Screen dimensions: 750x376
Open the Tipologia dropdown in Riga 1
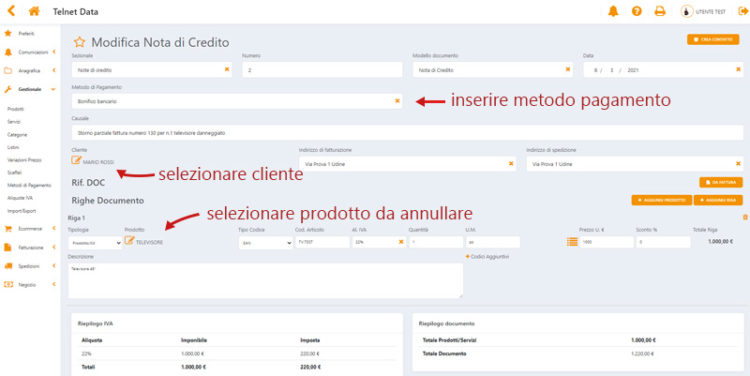(95, 243)
